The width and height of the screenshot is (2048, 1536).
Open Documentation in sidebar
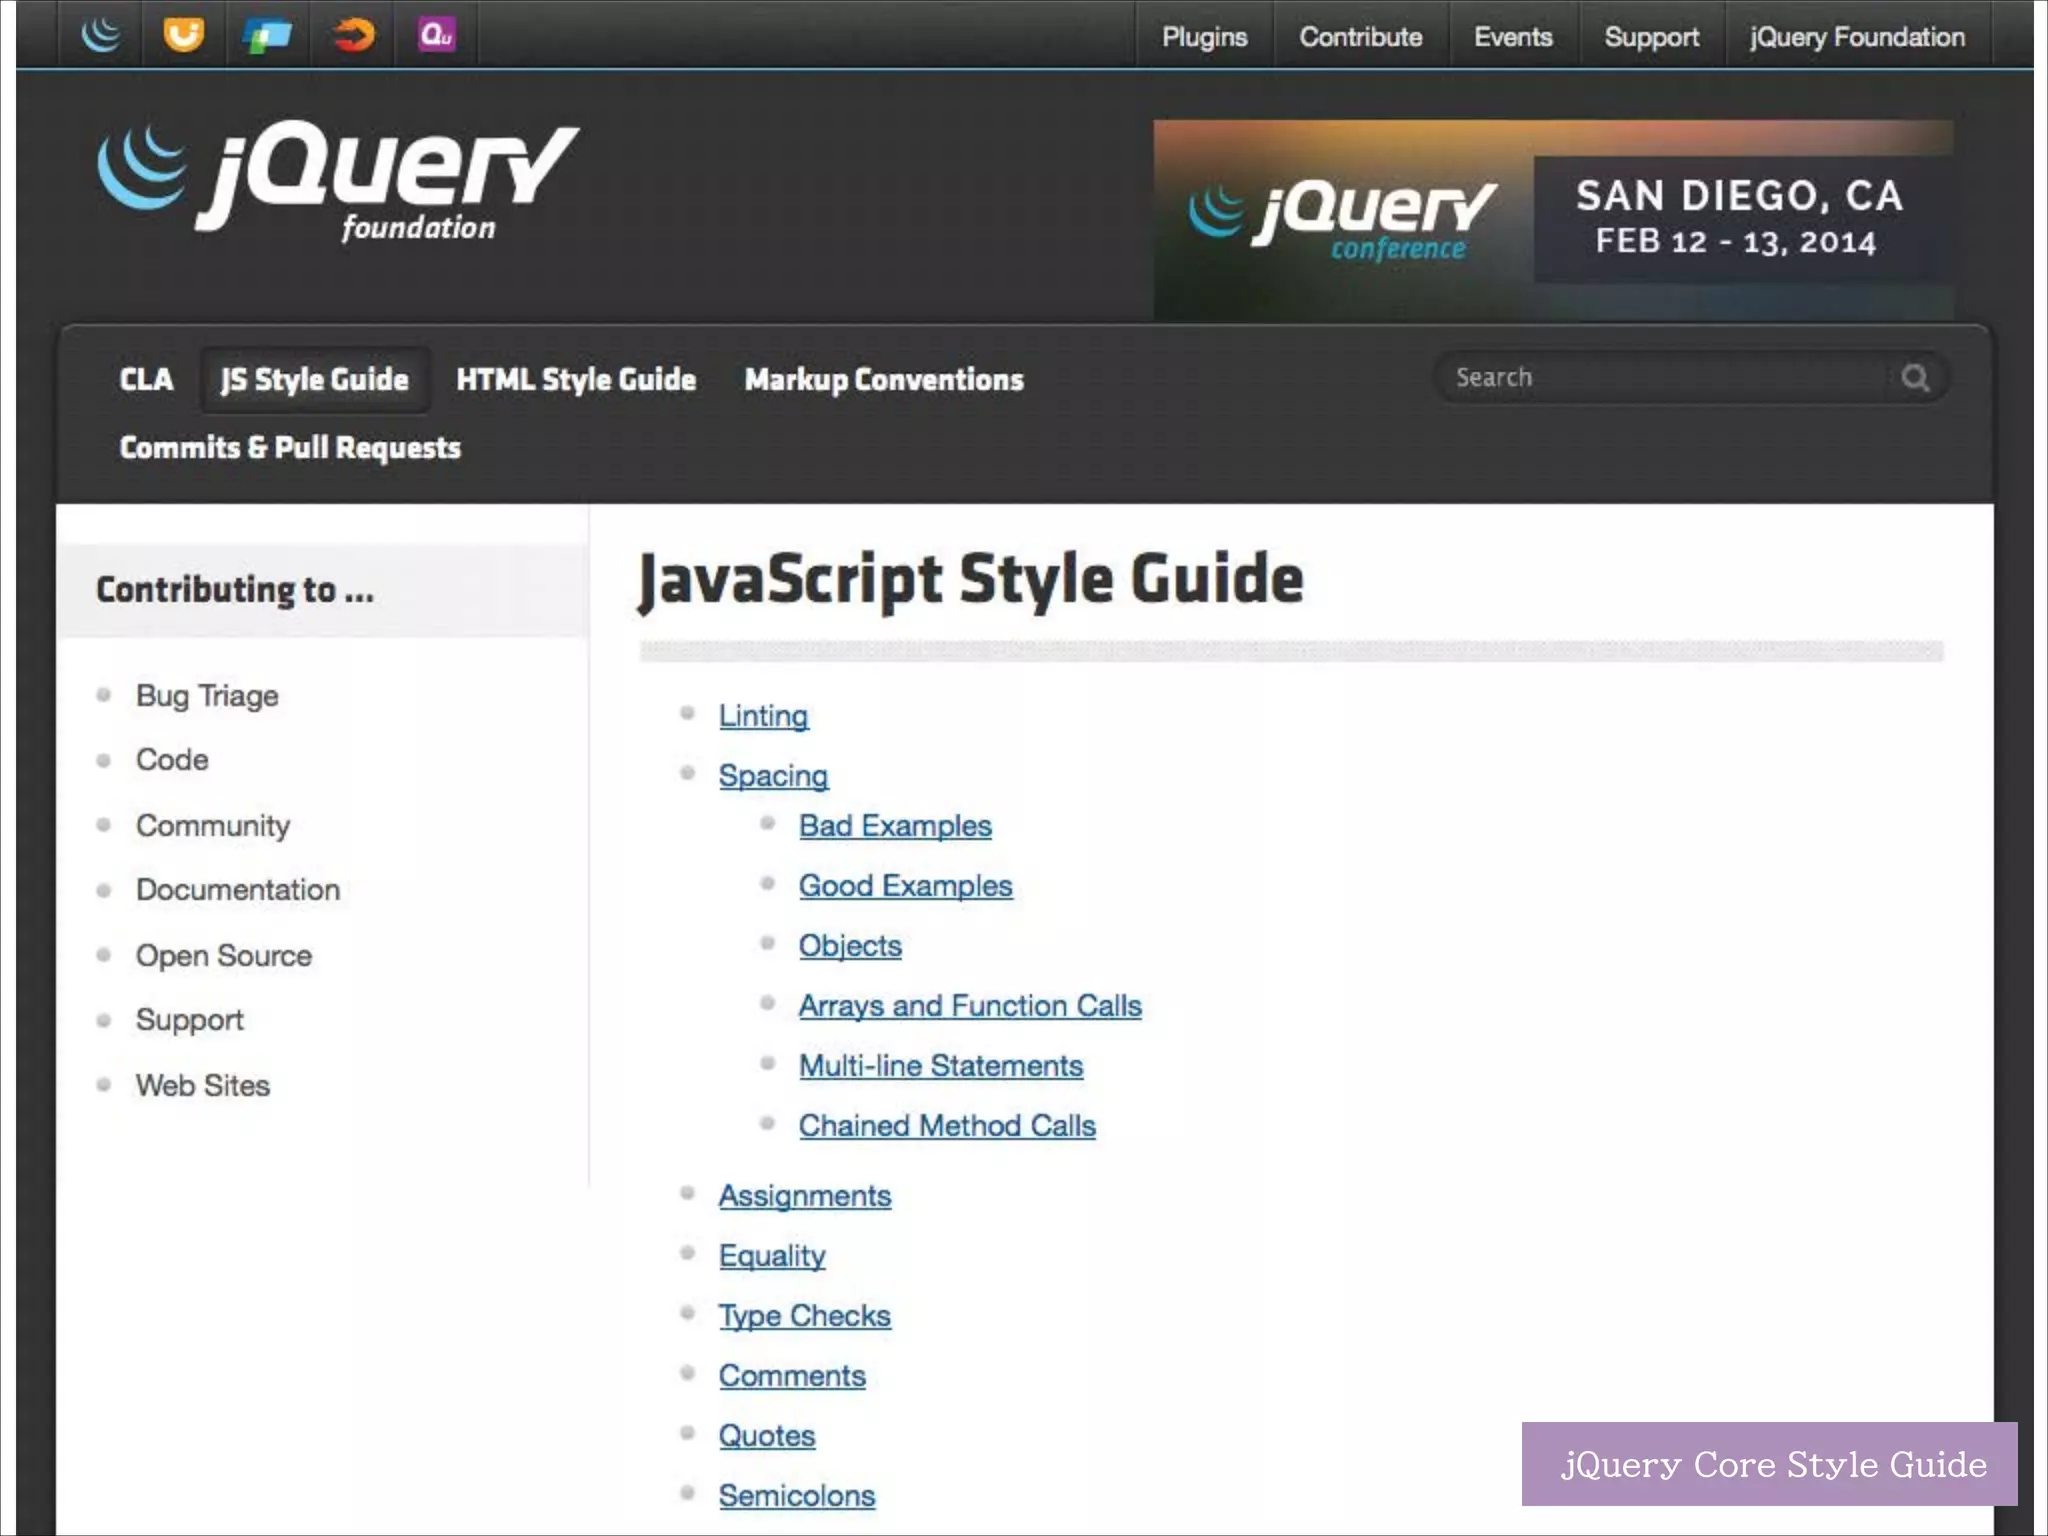coord(238,890)
